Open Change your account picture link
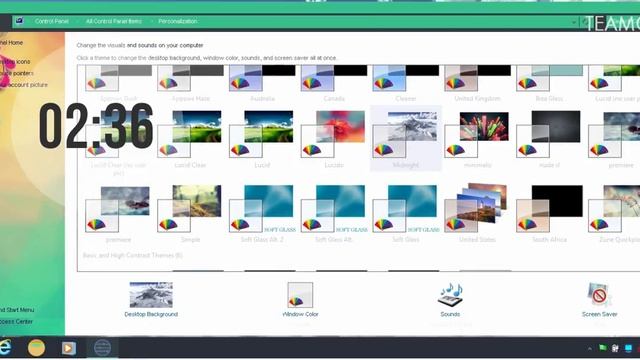The image size is (640, 360). [x=24, y=85]
